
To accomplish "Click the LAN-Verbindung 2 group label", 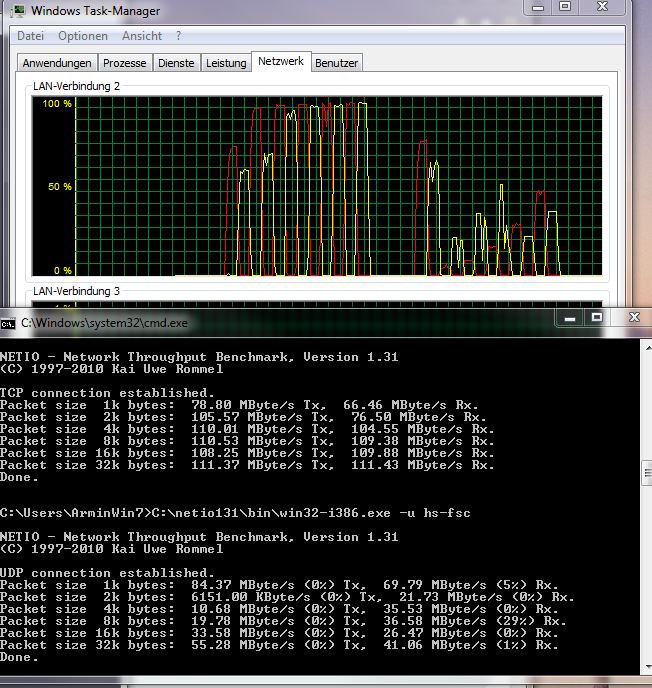I will (x=76, y=86).
